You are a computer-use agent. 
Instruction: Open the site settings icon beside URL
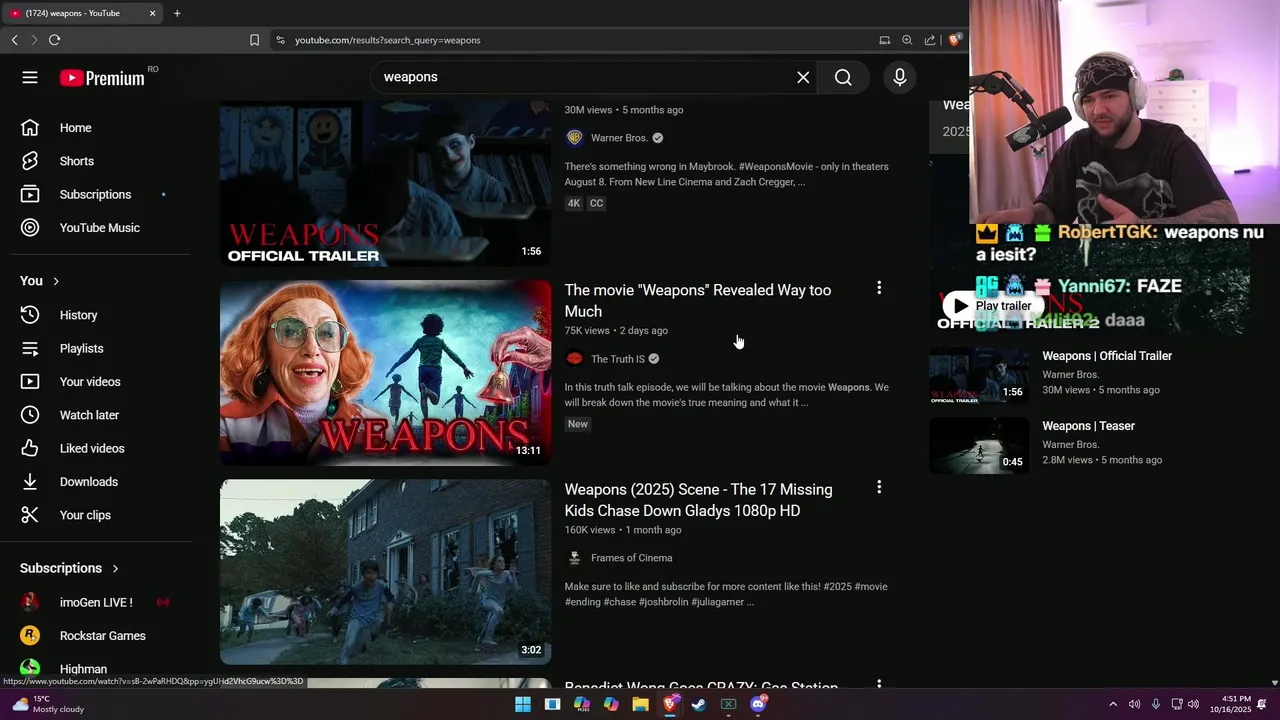point(280,40)
